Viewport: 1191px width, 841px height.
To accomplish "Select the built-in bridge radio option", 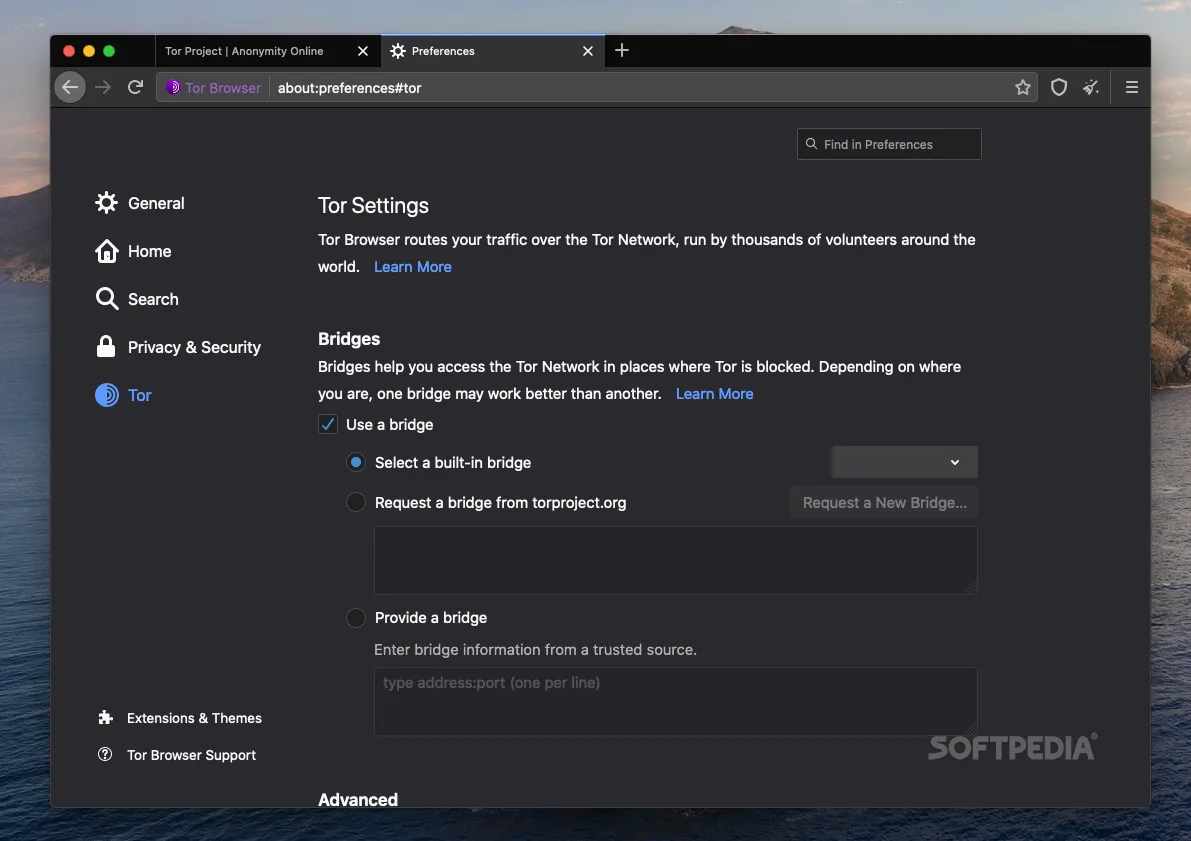I will (x=355, y=463).
